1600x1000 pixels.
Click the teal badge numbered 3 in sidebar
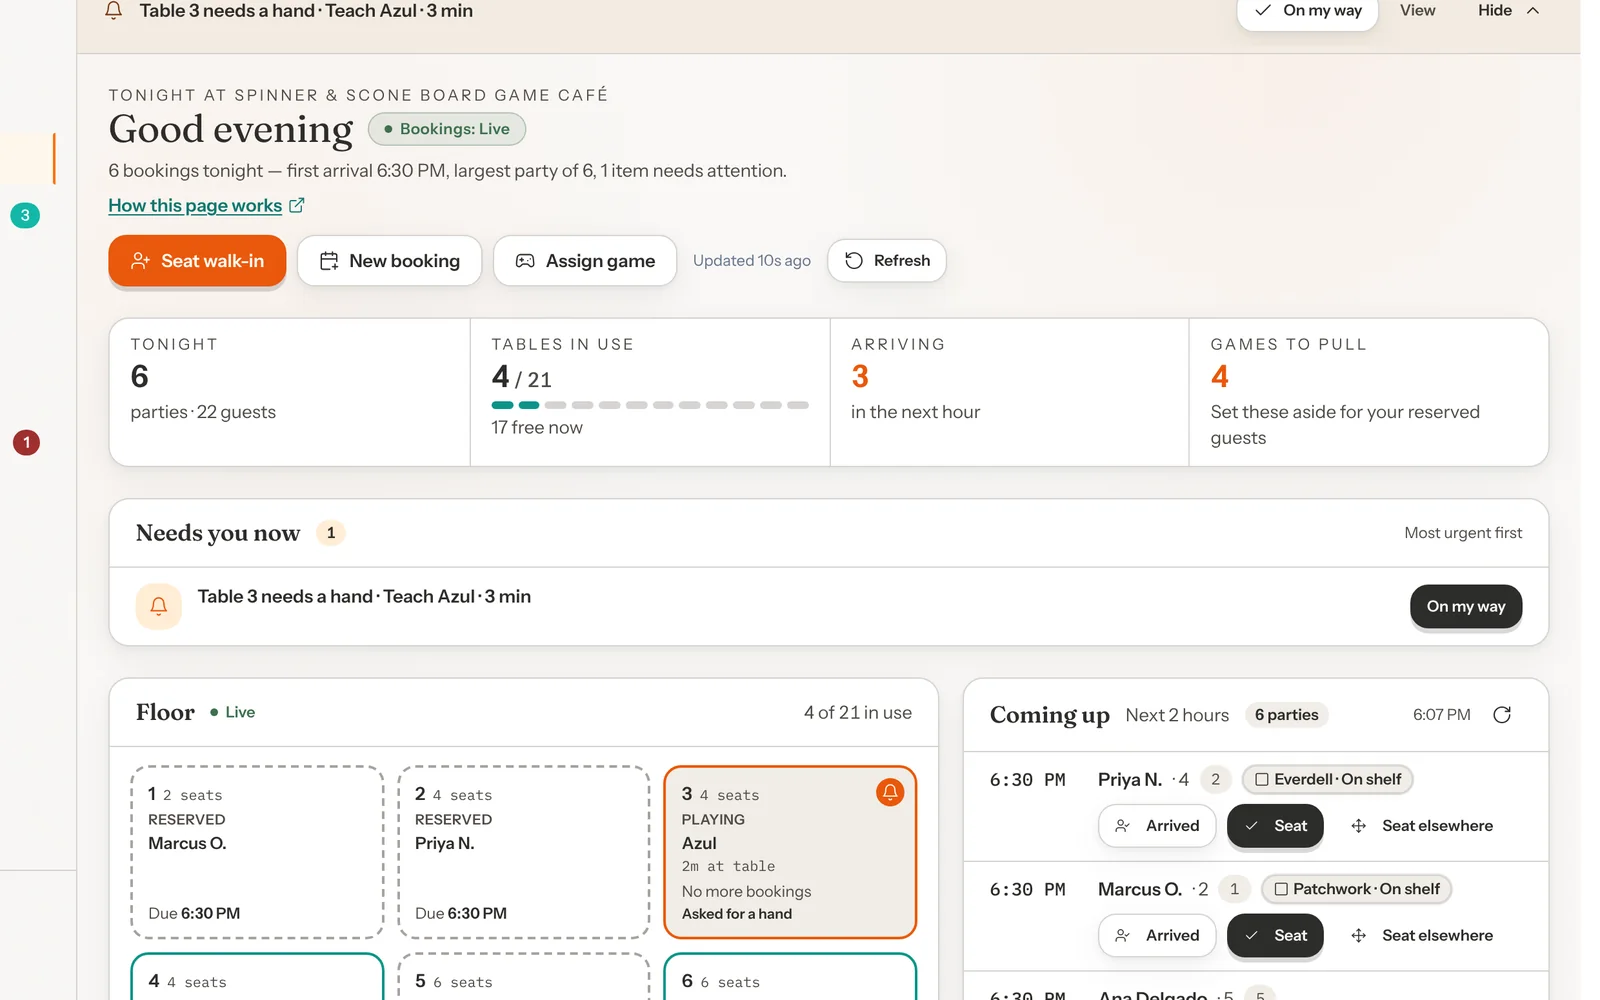25,215
